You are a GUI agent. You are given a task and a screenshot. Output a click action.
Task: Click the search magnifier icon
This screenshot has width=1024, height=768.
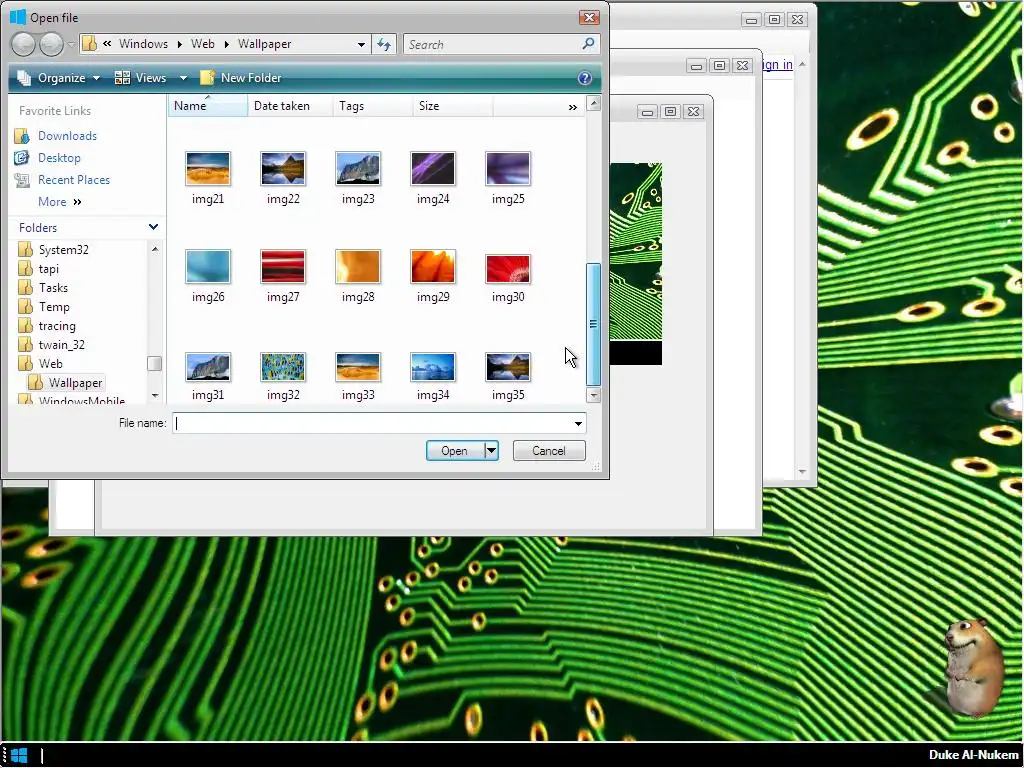tap(588, 44)
